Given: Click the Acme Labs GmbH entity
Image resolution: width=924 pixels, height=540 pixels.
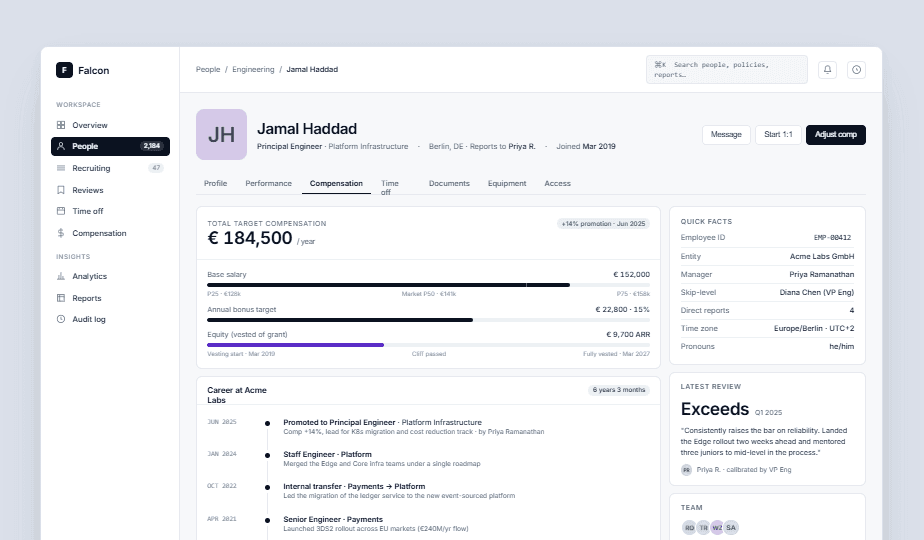Looking at the screenshot, I should pyautogui.click(x=822, y=256).
